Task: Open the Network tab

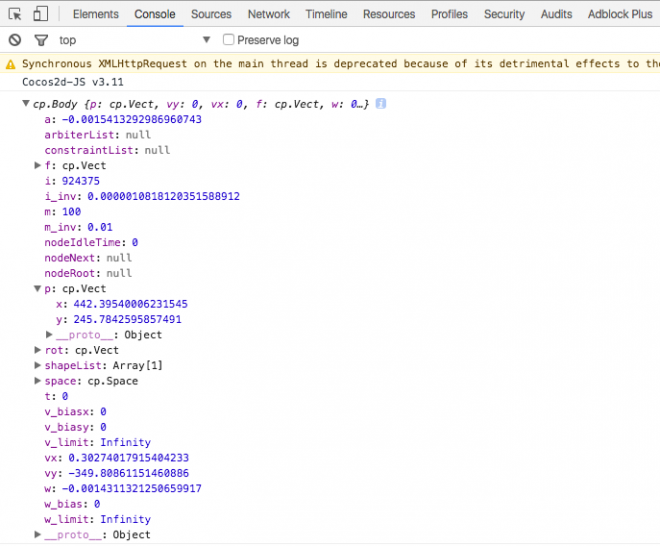Action: click(269, 14)
